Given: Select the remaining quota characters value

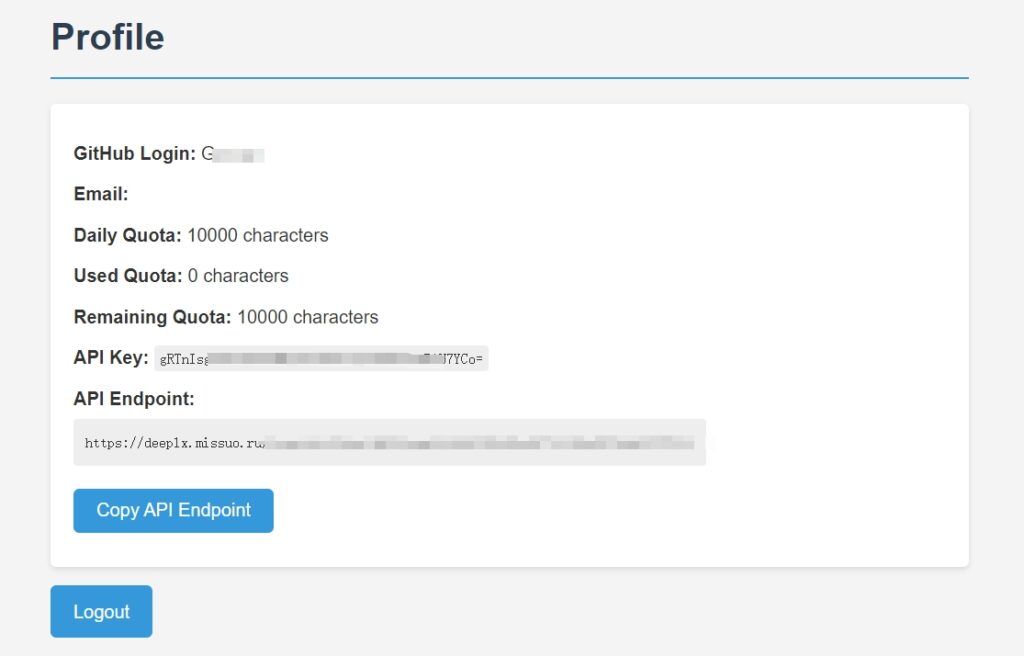Looking at the screenshot, I should coord(307,316).
